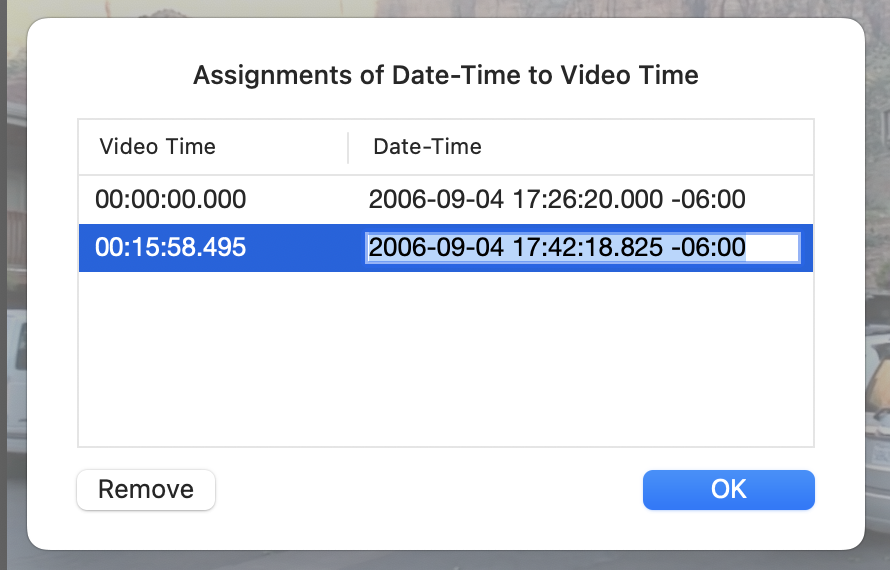Screen dimensions: 890x570
Task: Click the -06:00 timezone in the first row
Action: 708,199
